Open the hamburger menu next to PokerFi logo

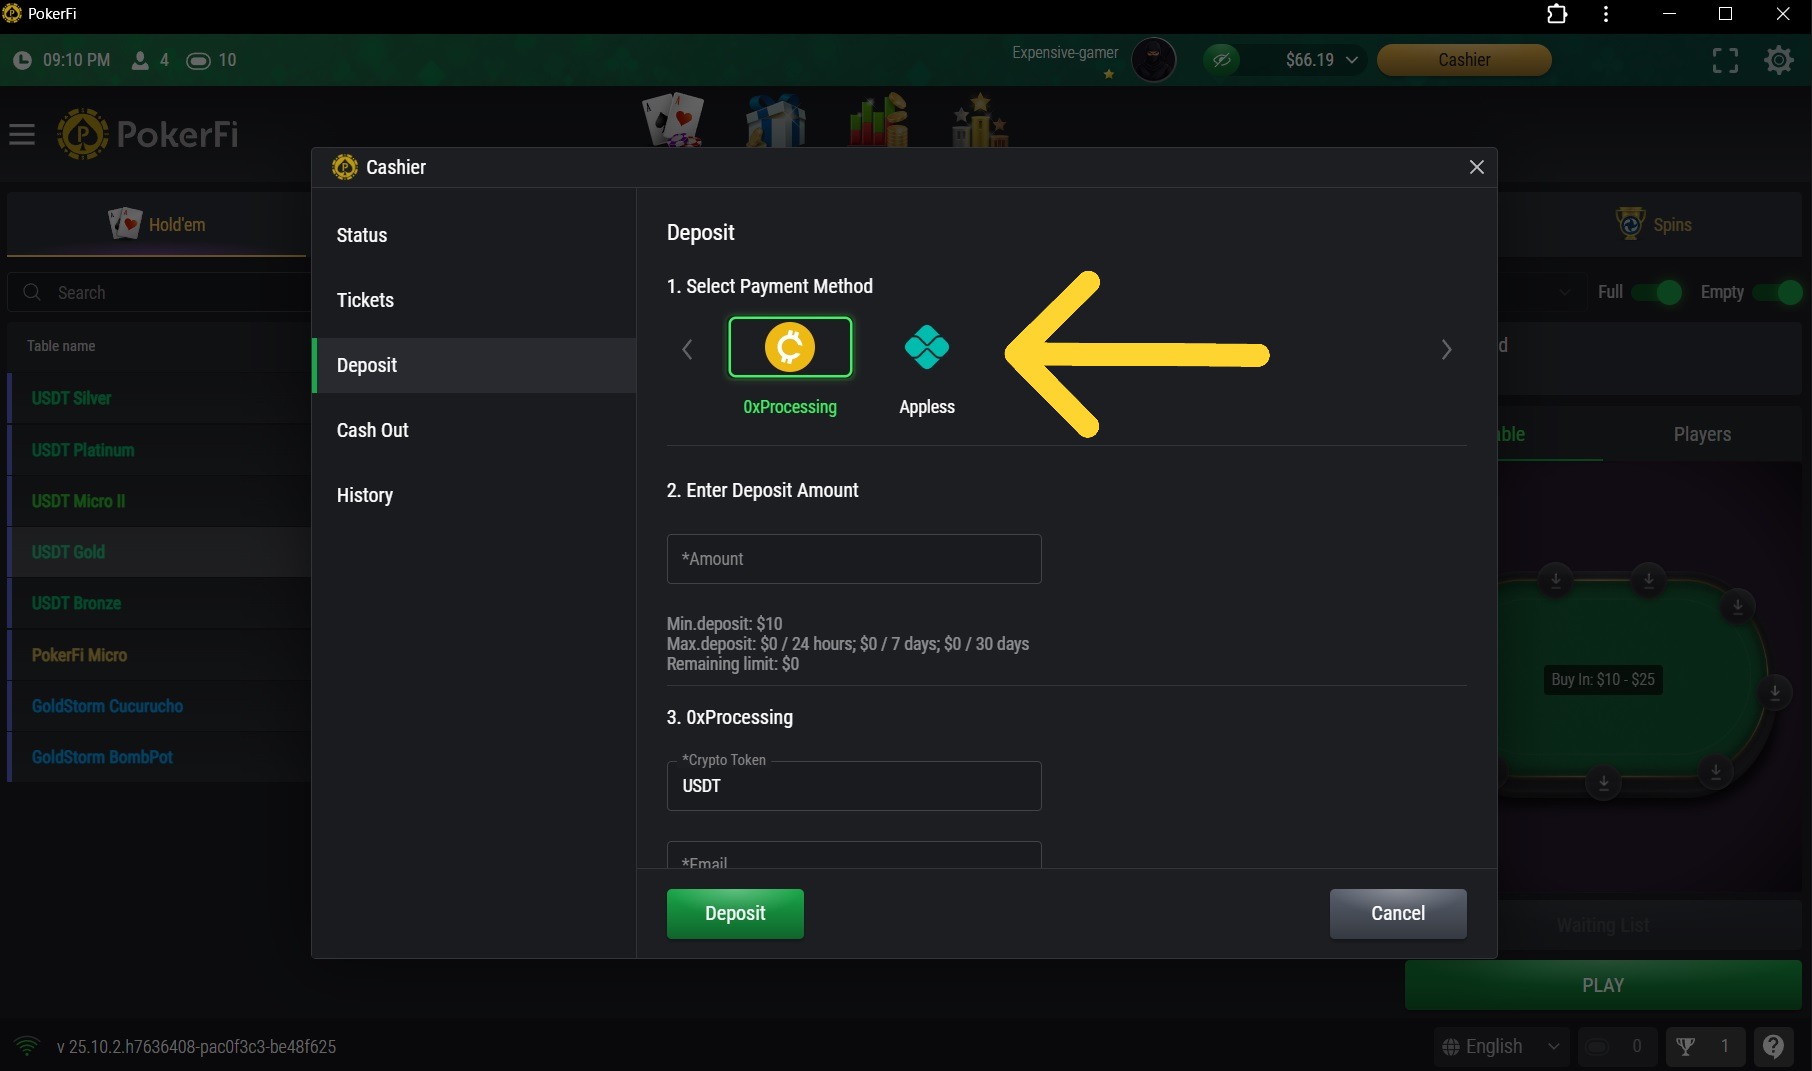point(22,134)
